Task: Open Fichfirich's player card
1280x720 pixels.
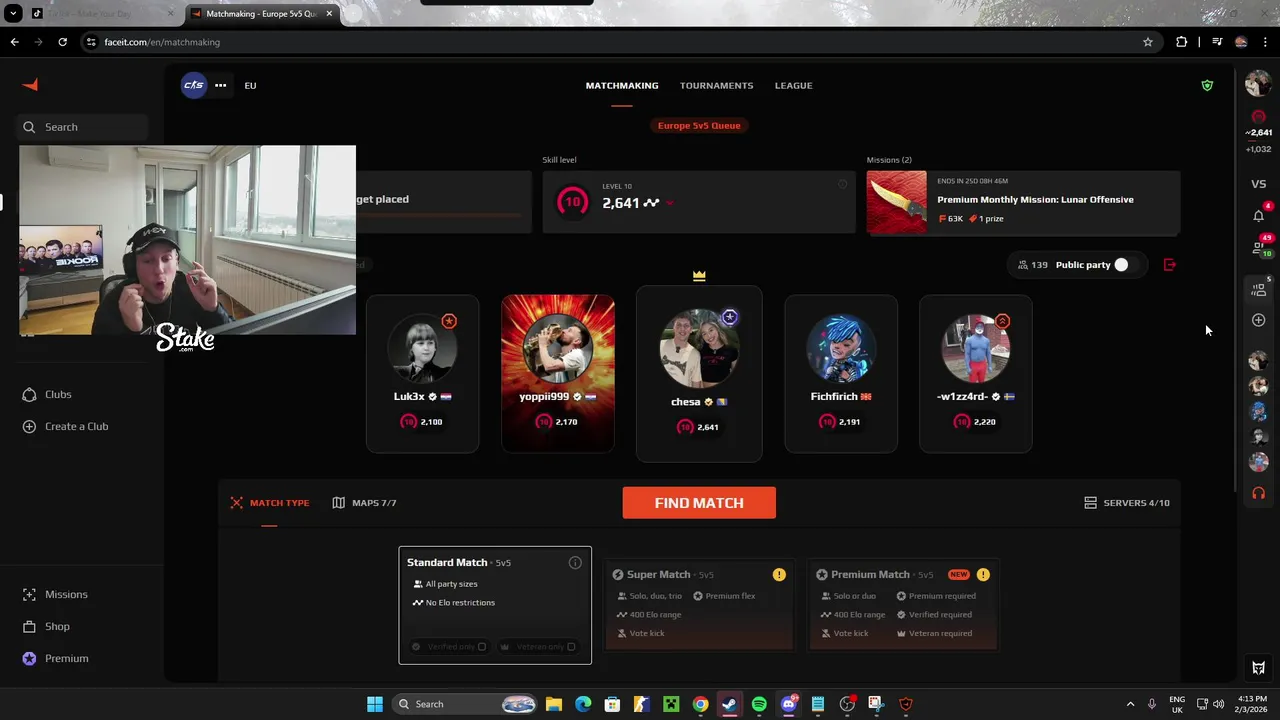Action: [841, 374]
